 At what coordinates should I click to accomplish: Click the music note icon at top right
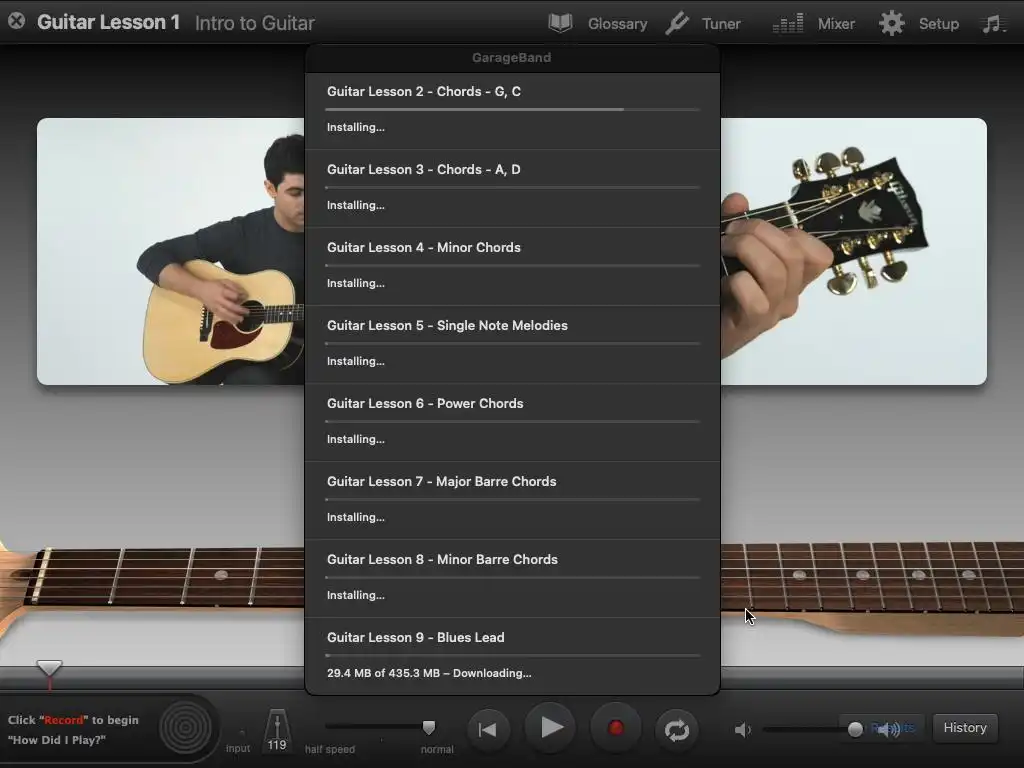(x=993, y=24)
